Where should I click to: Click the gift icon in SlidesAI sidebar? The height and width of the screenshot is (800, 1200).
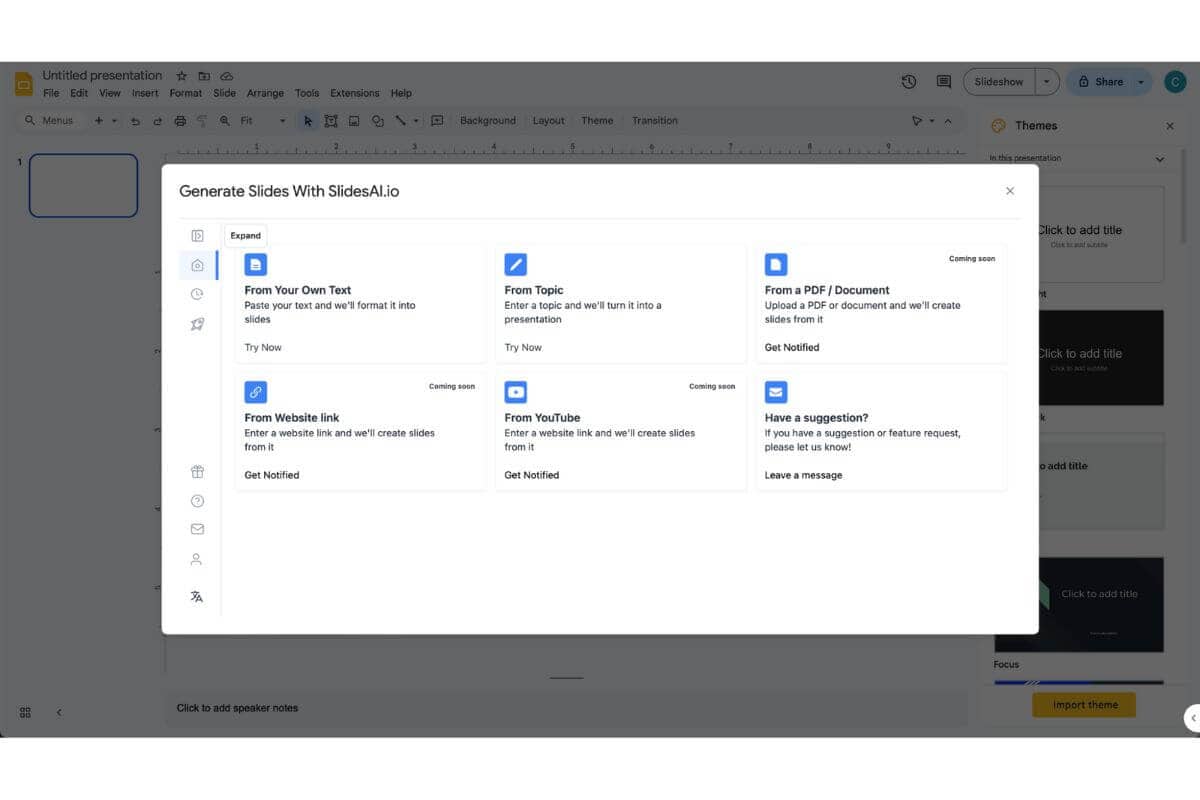click(197, 472)
